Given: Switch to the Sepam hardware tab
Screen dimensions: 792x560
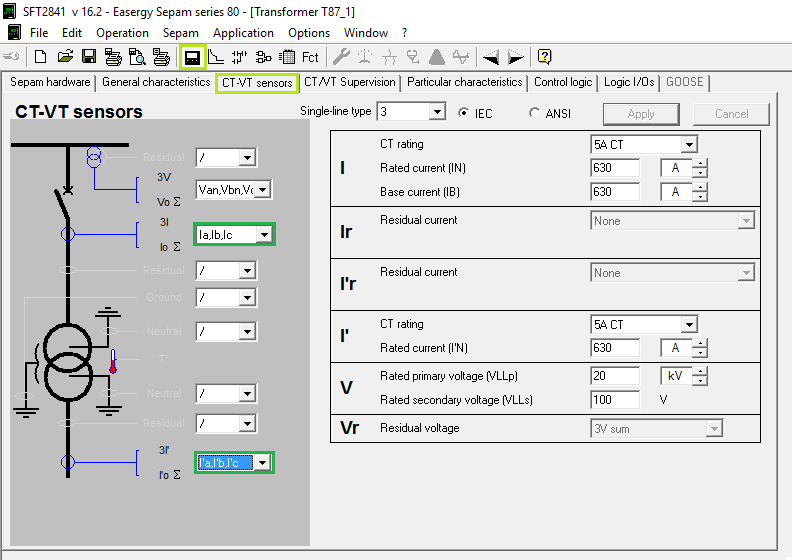Looking at the screenshot, I should pyautogui.click(x=50, y=82).
